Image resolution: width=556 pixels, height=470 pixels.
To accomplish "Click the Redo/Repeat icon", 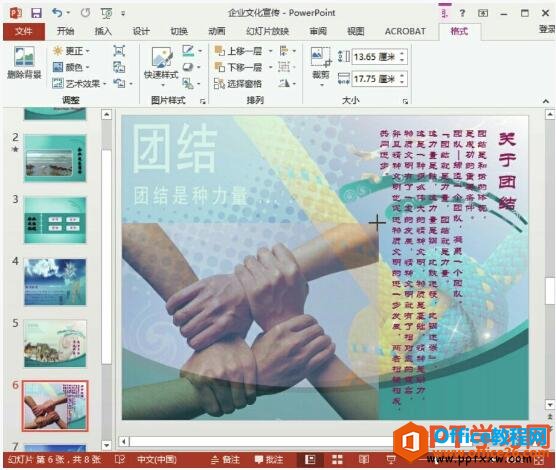I will coord(85,13).
